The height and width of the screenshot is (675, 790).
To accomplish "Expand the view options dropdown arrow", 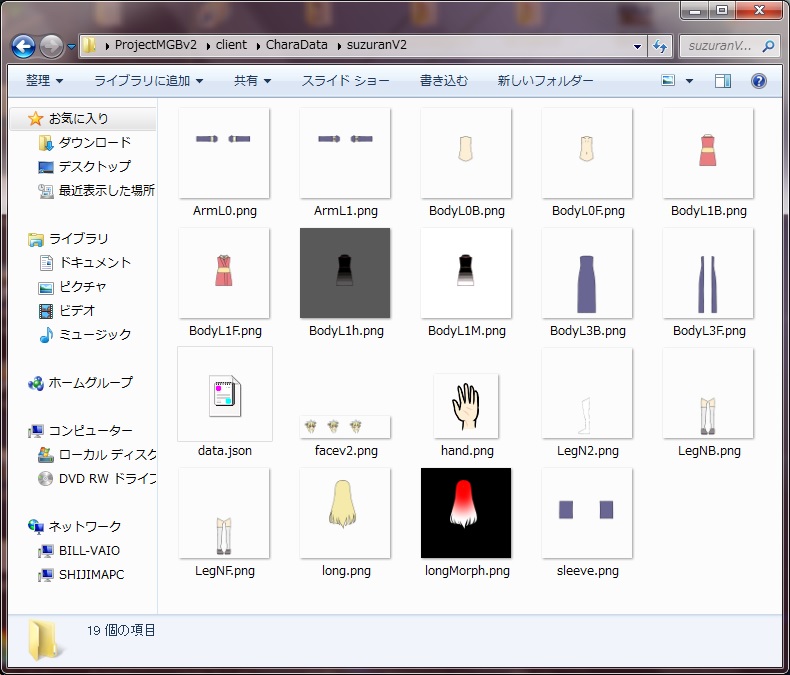I will [690, 81].
